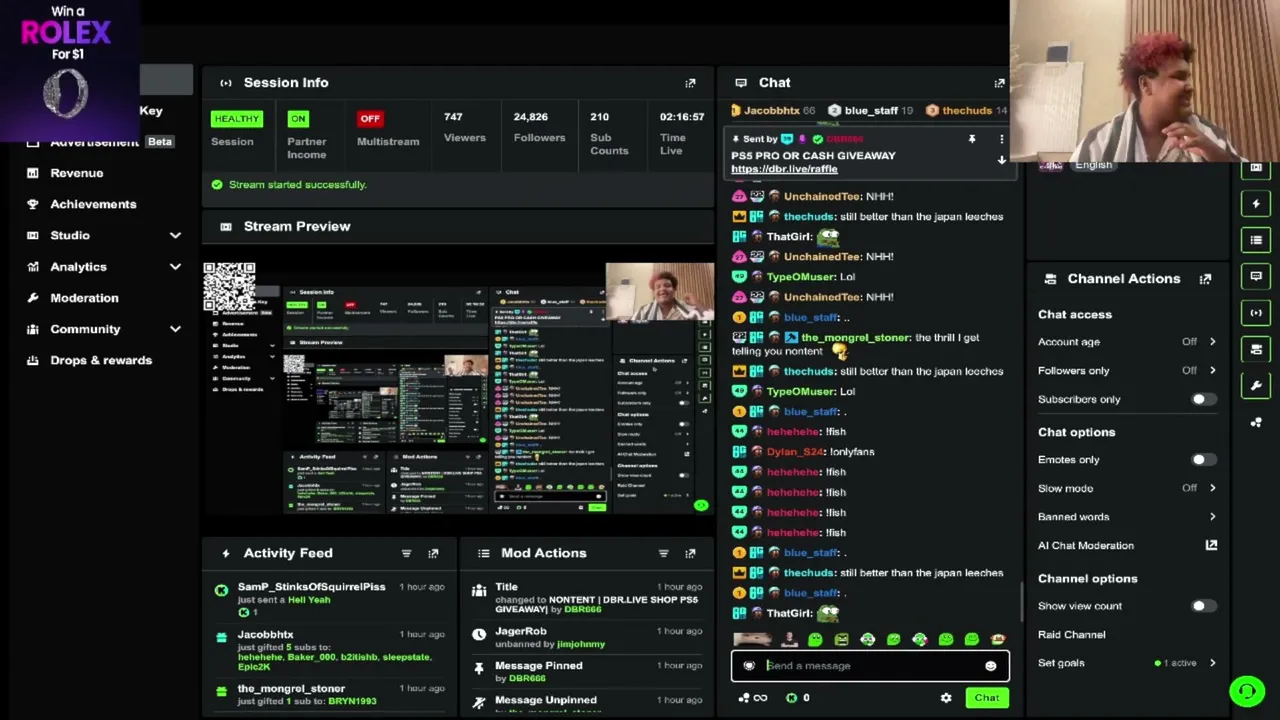Open Activity Feed filter options

406,553
